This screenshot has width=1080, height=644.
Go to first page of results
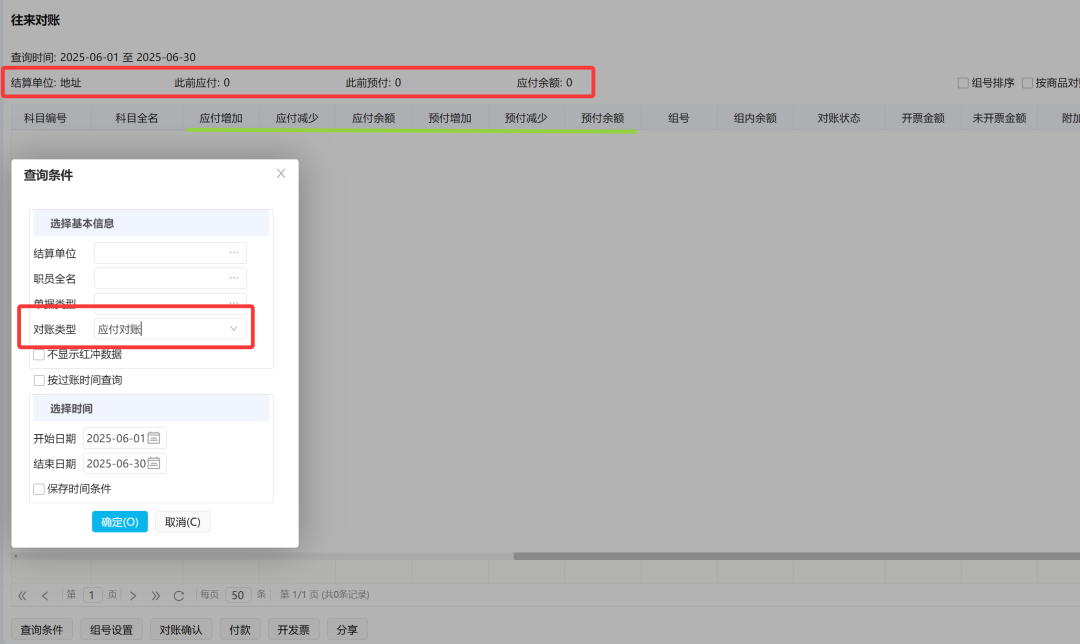(22, 595)
